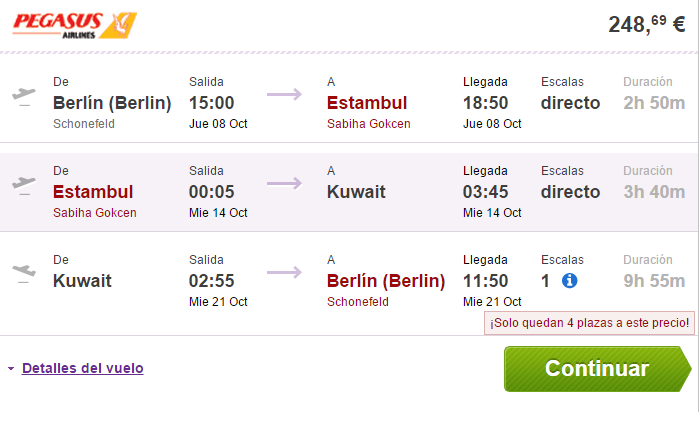Screen dimensions: 700x422
Task: Expand the Detalles del vuelo triangle
Action: pyautogui.click(x=11, y=369)
